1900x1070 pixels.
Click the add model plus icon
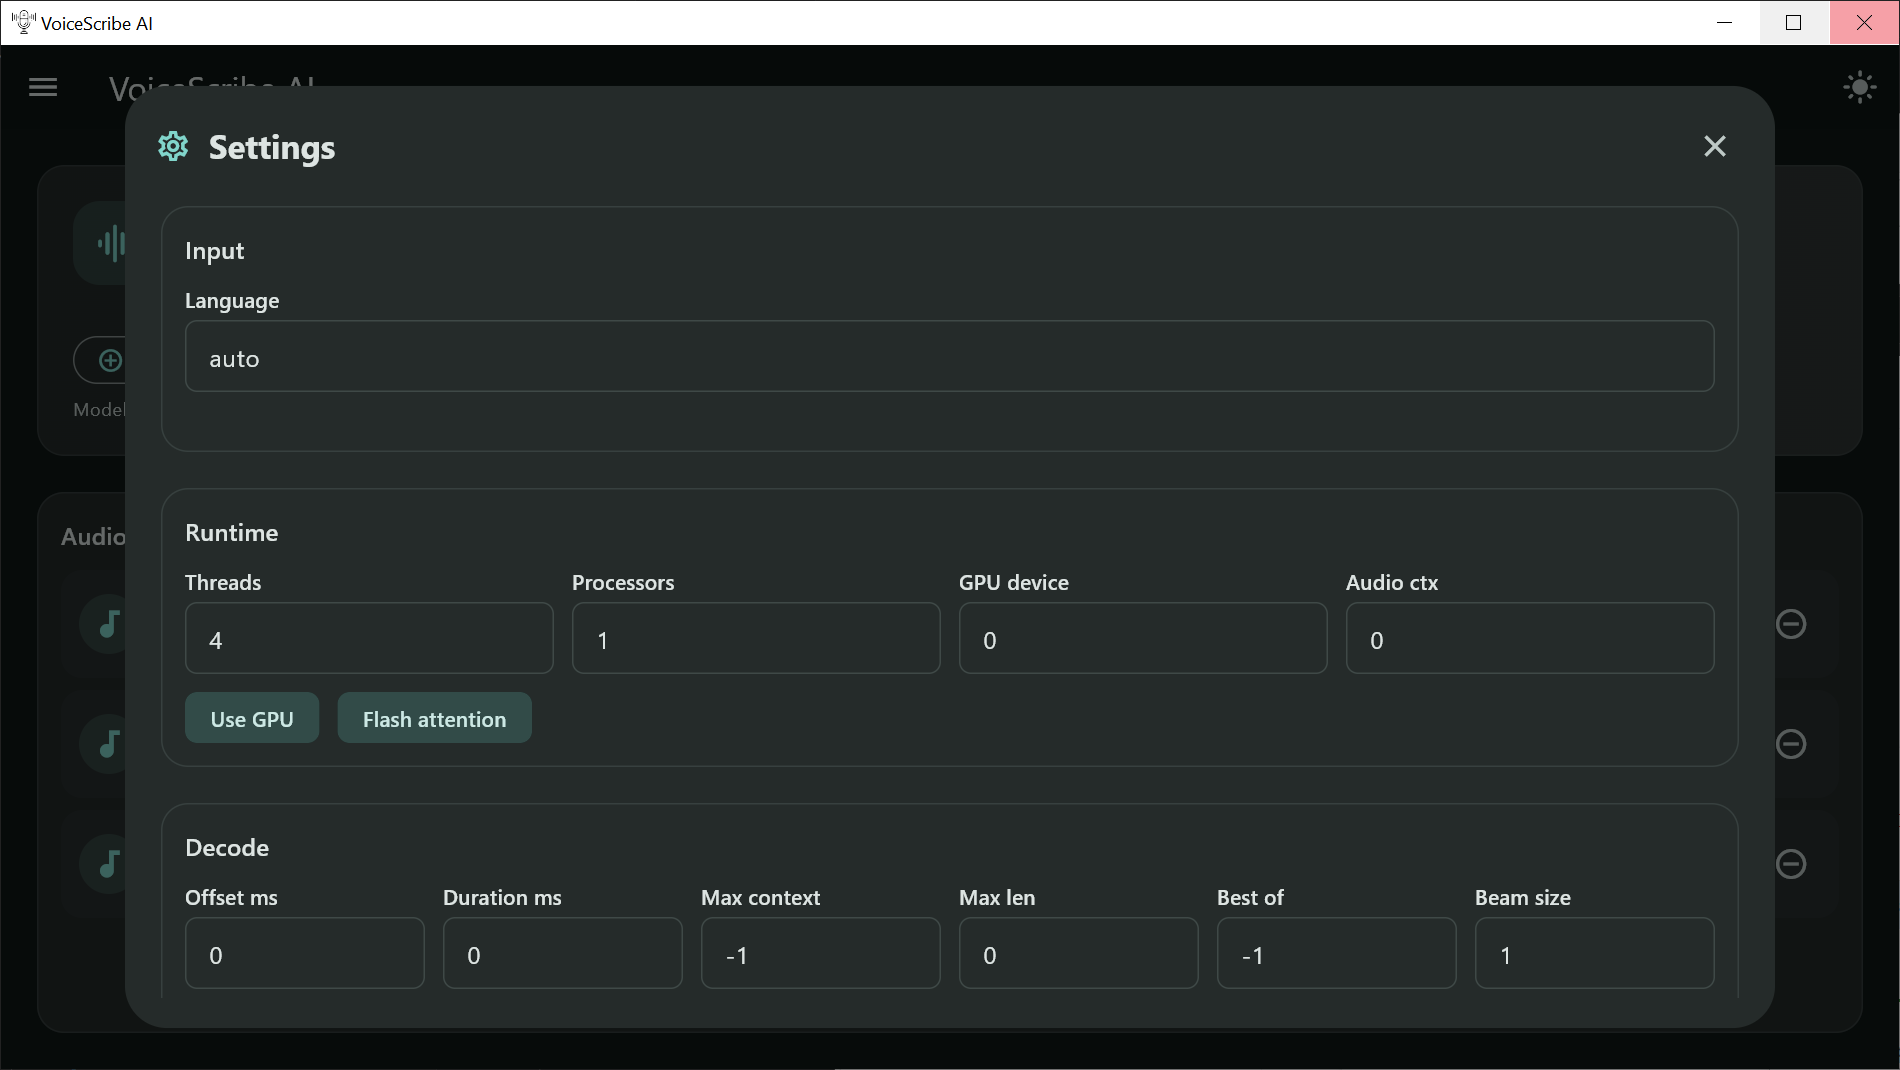[110, 361]
